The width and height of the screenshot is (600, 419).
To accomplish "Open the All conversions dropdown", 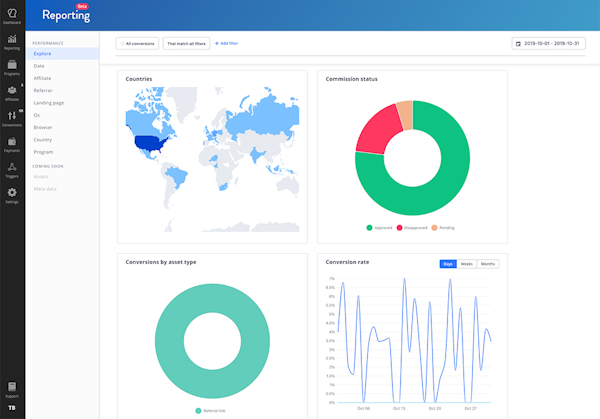I will (138, 44).
